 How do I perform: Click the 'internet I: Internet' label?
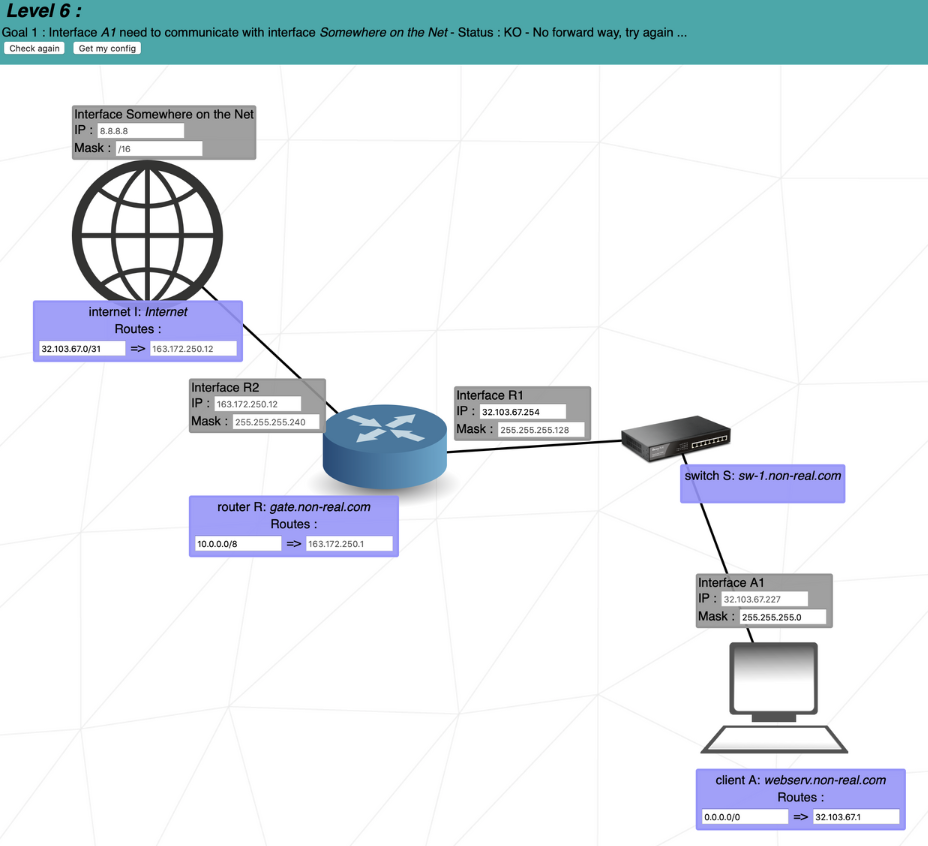(138, 312)
